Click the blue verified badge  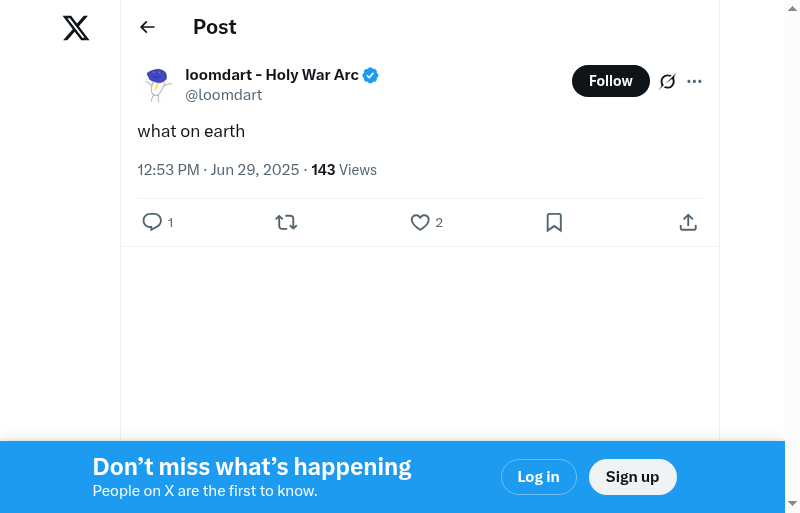tap(371, 75)
